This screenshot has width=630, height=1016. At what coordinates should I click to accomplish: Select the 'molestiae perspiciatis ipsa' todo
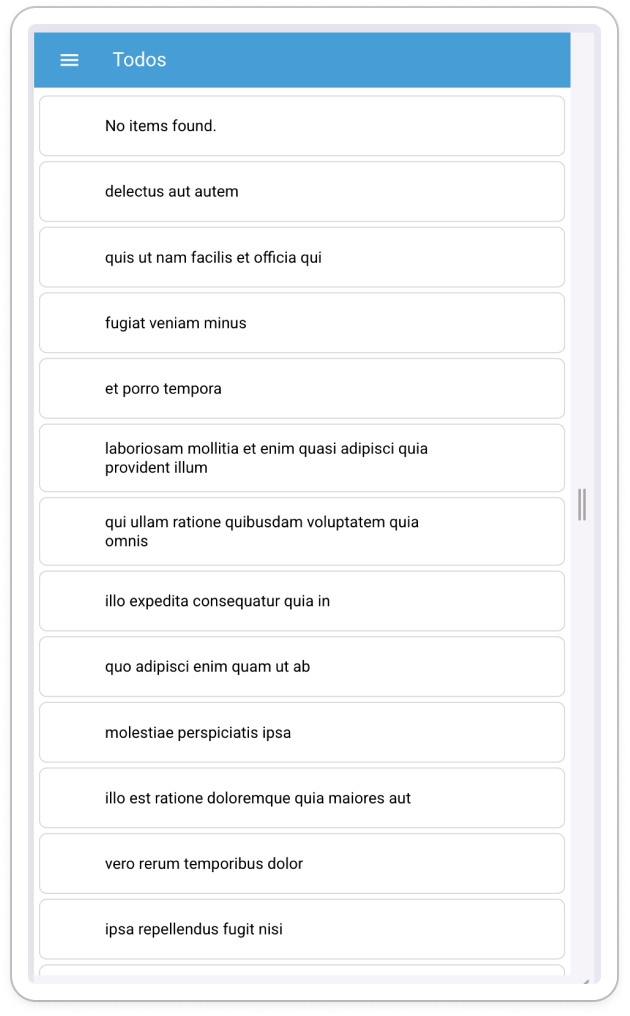click(x=301, y=733)
